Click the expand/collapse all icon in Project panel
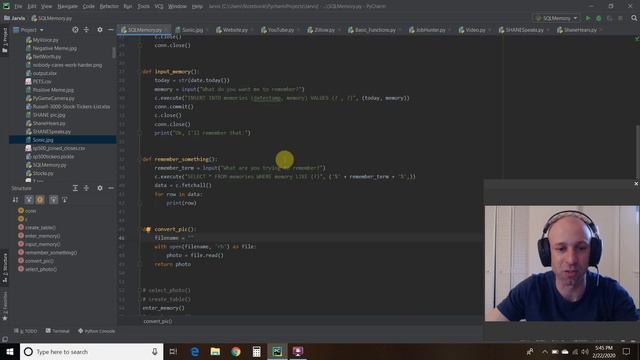 (x=86, y=30)
